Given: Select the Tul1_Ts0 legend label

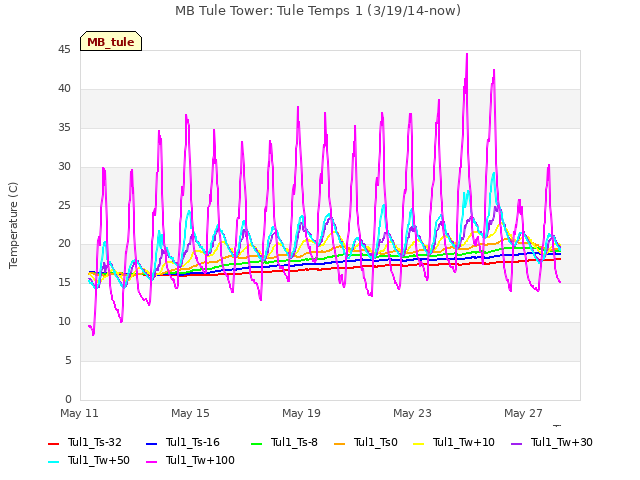Looking at the screenshot, I should 376,442.
